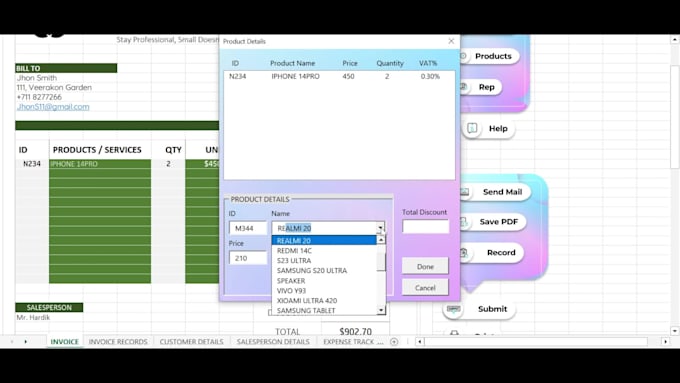680x383 pixels.
Task: Click the Total Discount input field
Action: click(x=425, y=226)
